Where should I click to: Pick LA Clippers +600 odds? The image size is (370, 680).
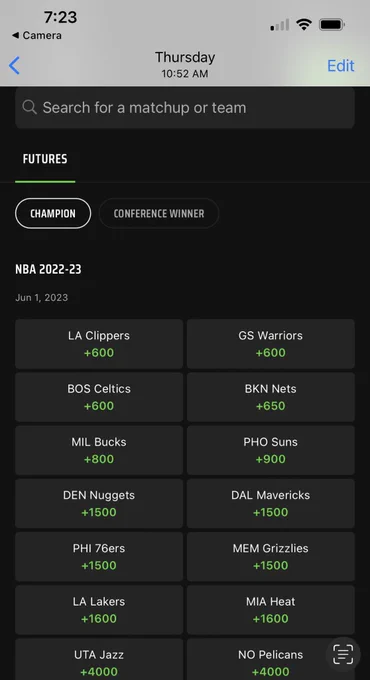(99, 344)
